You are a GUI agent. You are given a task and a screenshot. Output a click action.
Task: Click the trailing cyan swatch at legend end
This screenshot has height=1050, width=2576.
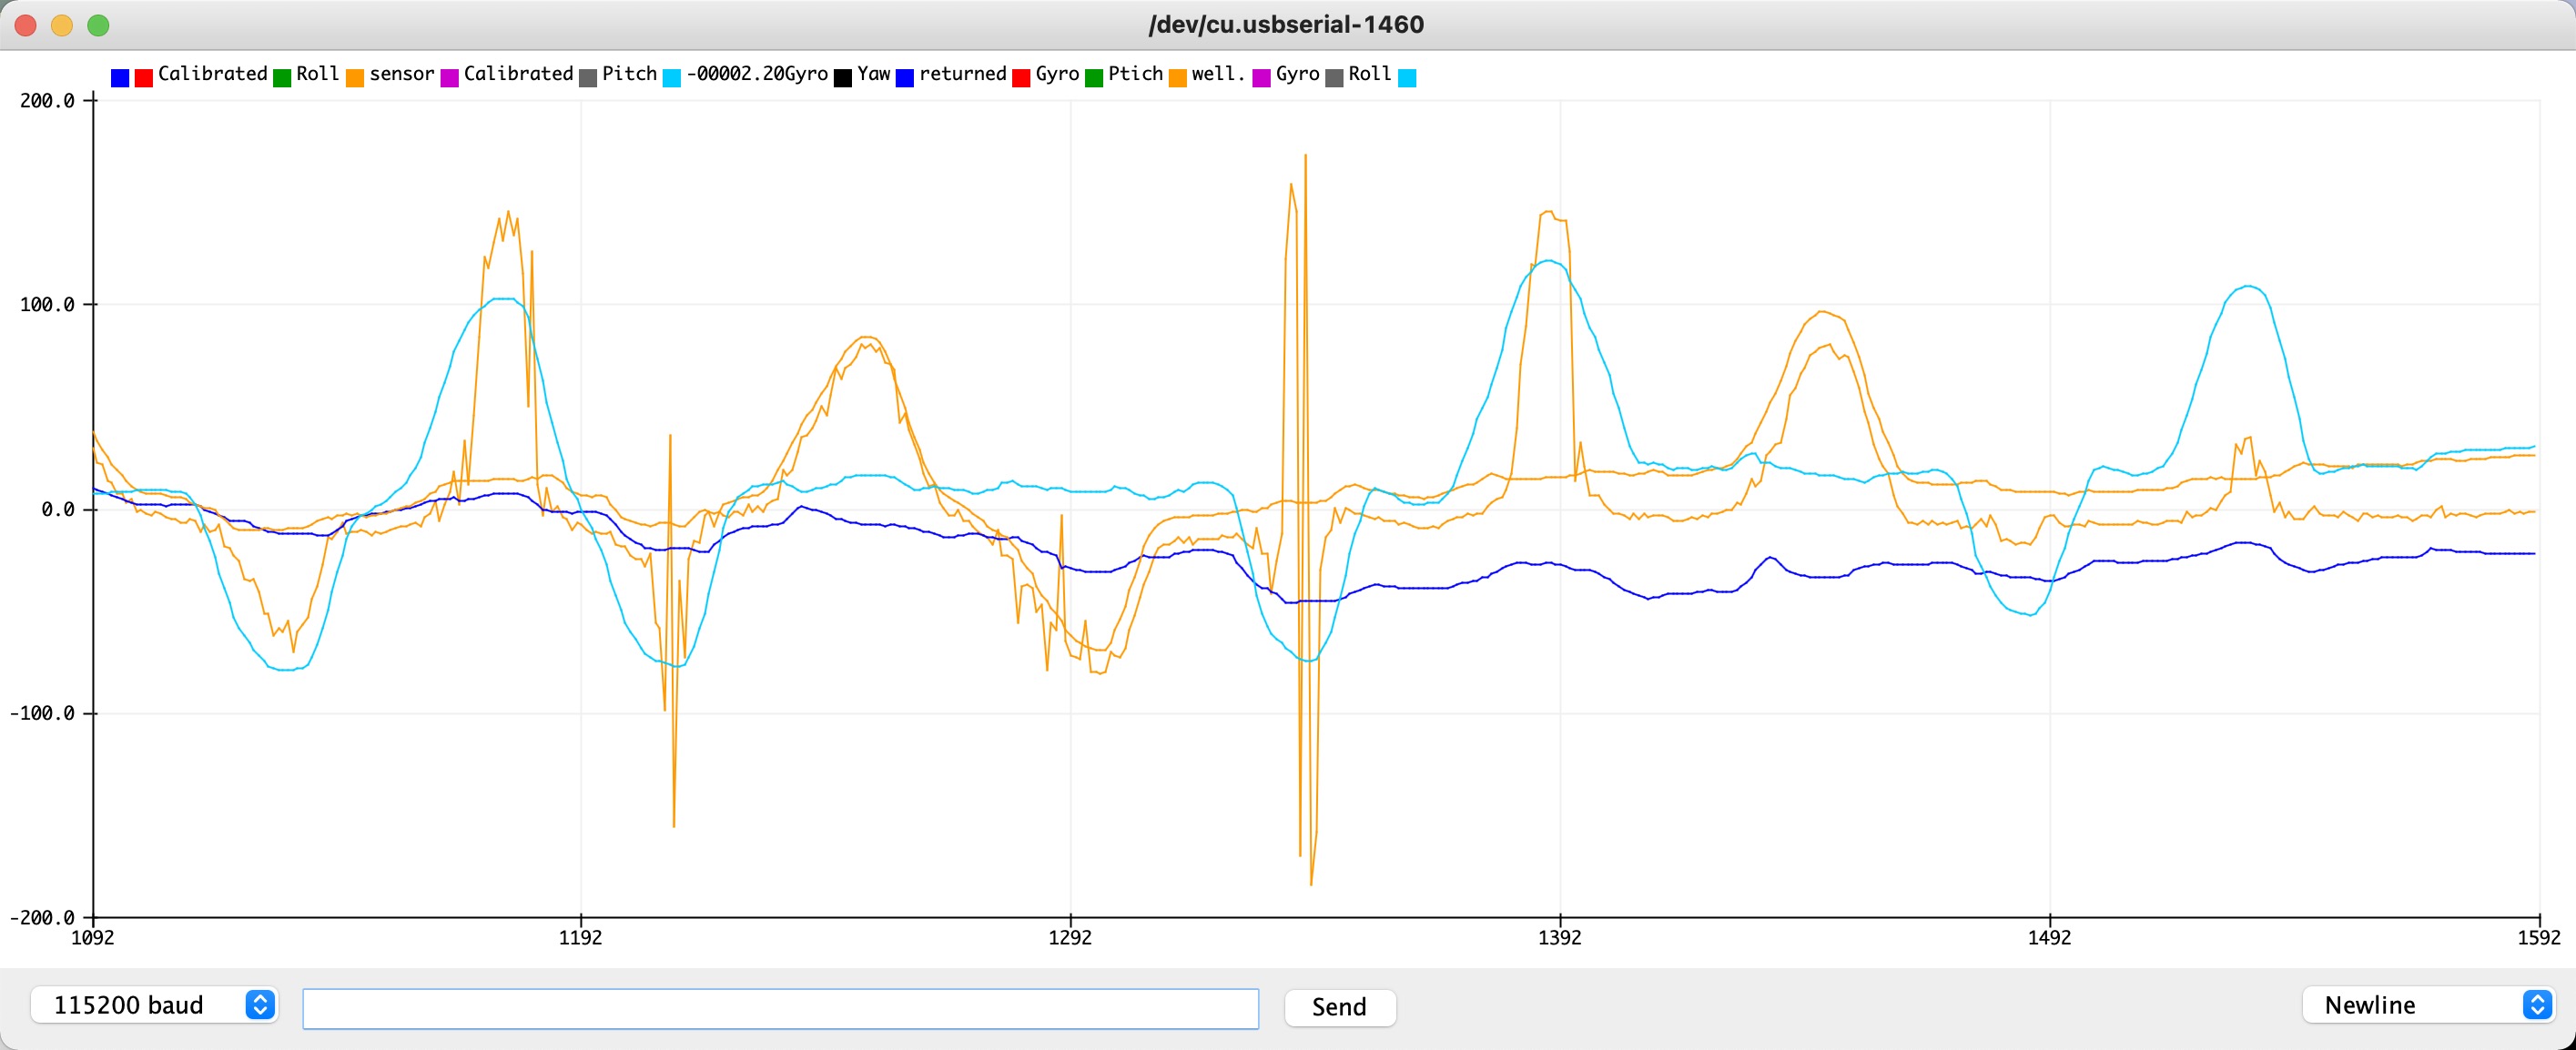[x=1407, y=78]
